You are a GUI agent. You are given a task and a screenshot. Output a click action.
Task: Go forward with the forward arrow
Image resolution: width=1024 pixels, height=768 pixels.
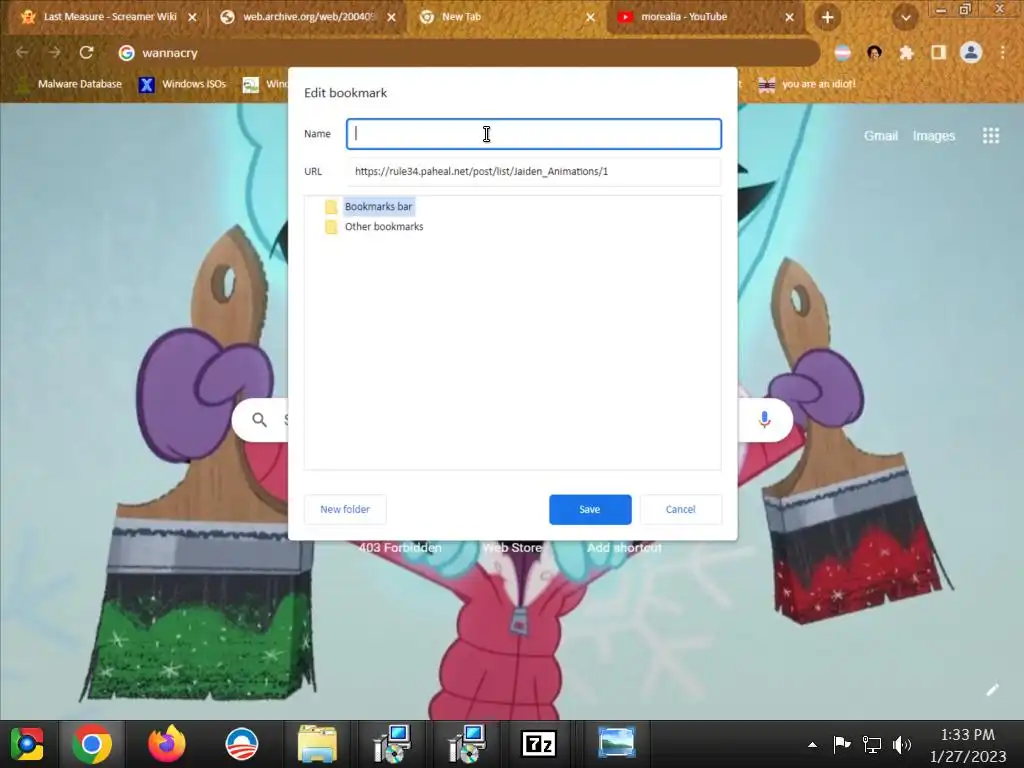point(54,52)
